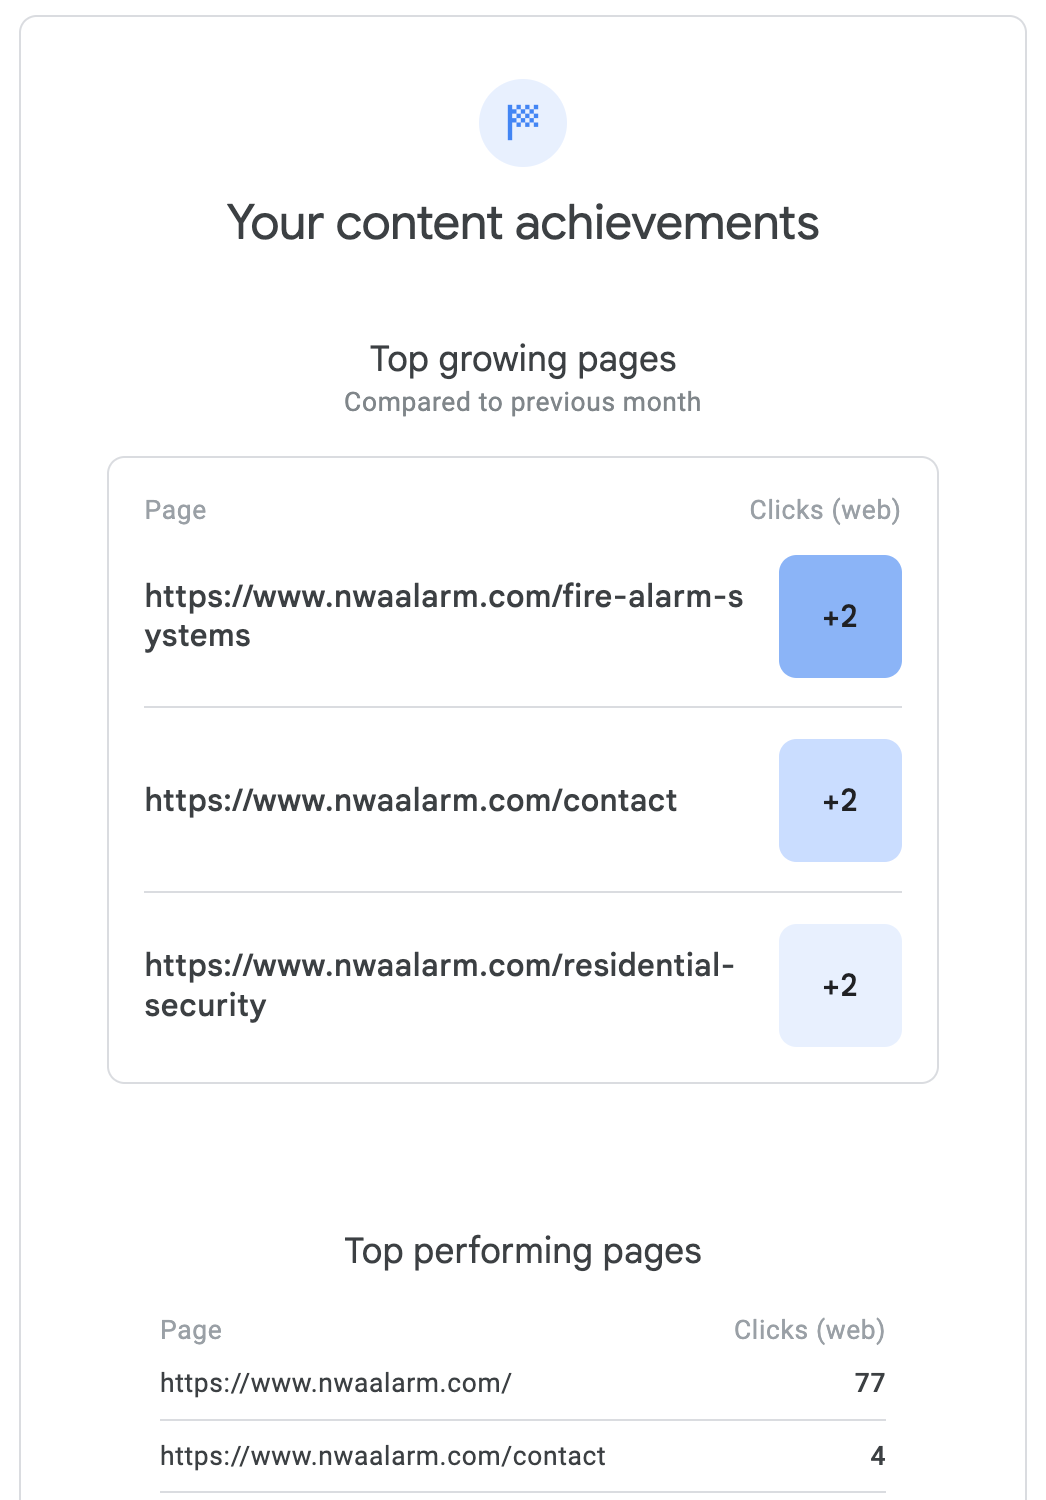This screenshot has height=1500, width=1046.
Task: Click the 'Top growing pages' heading
Action: click(523, 359)
